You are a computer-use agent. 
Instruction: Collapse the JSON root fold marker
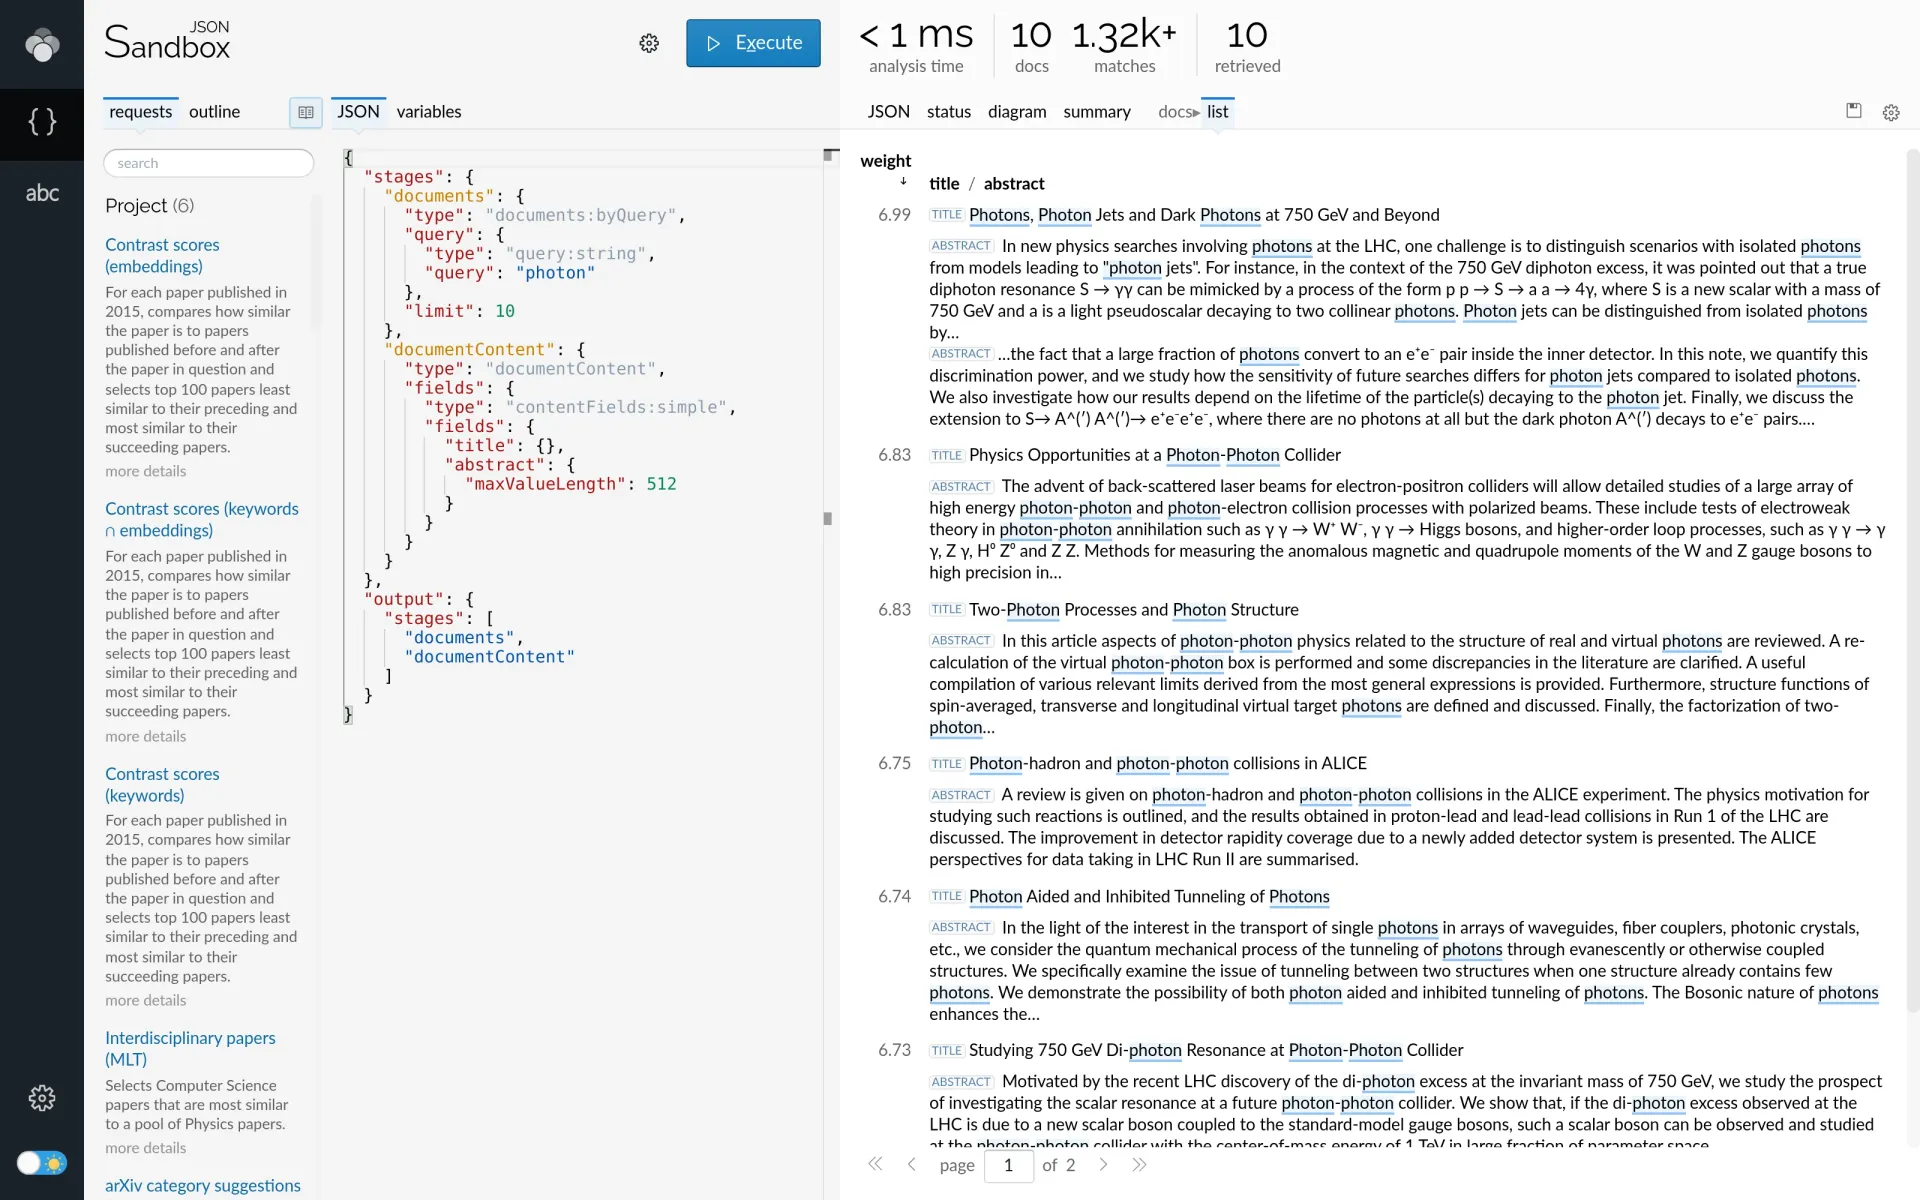tap(348, 157)
